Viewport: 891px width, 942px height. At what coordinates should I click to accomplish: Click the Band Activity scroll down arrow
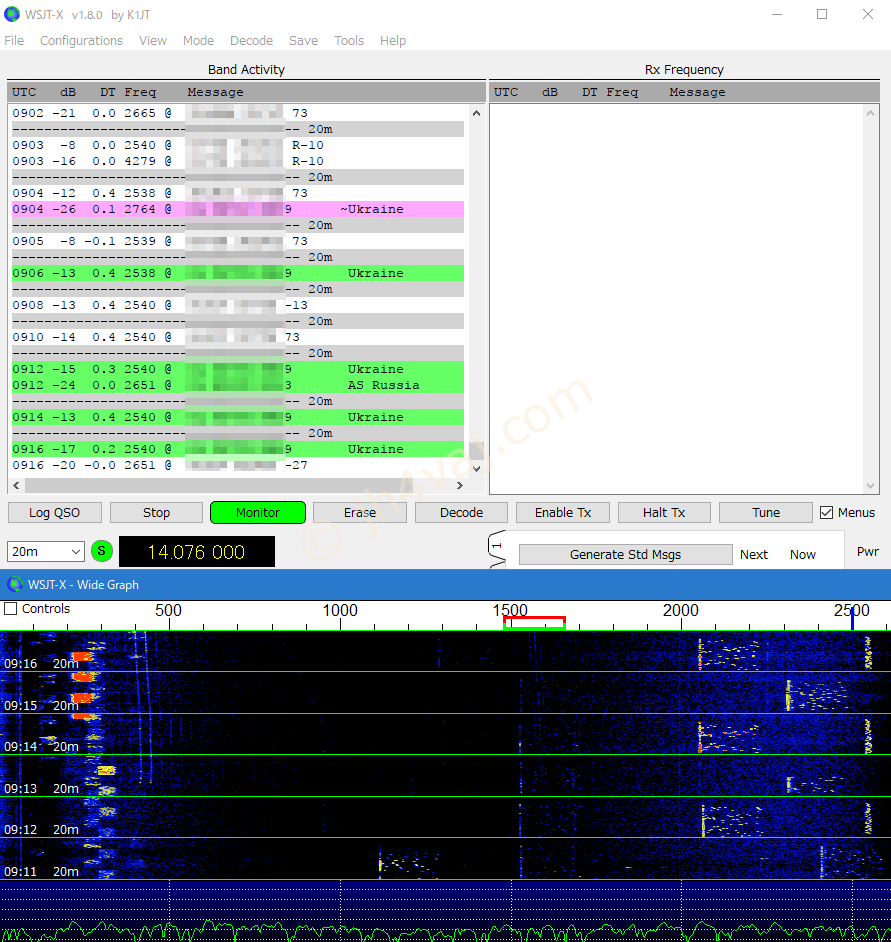tap(476, 469)
